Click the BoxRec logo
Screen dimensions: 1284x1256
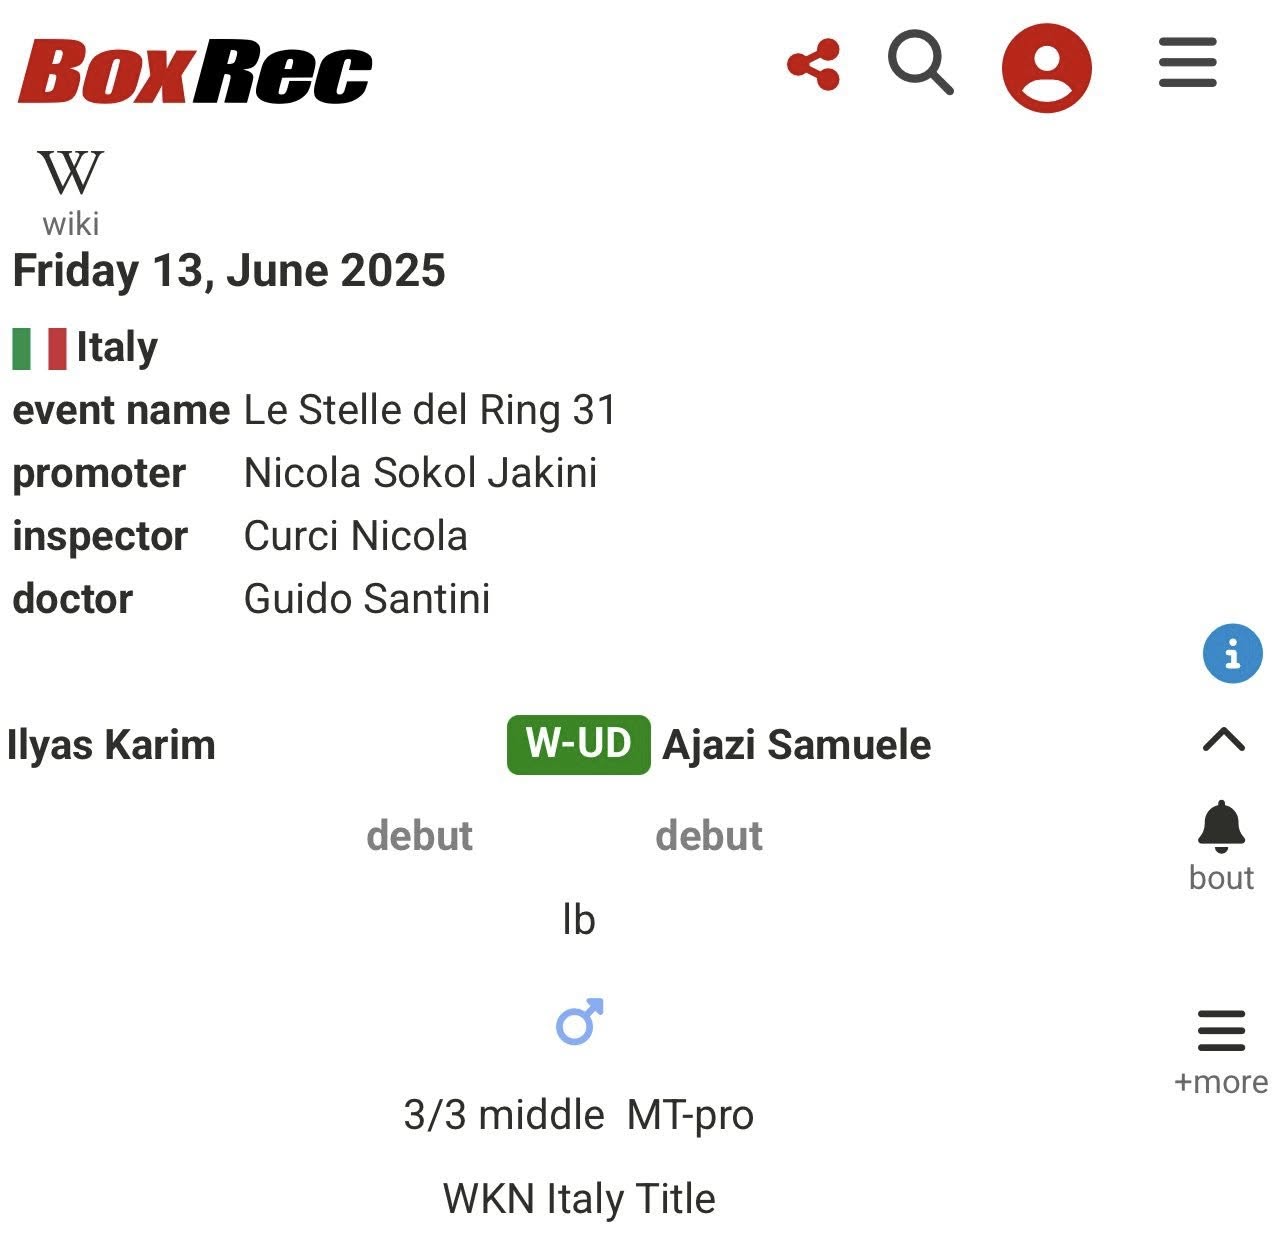pyautogui.click(x=195, y=71)
